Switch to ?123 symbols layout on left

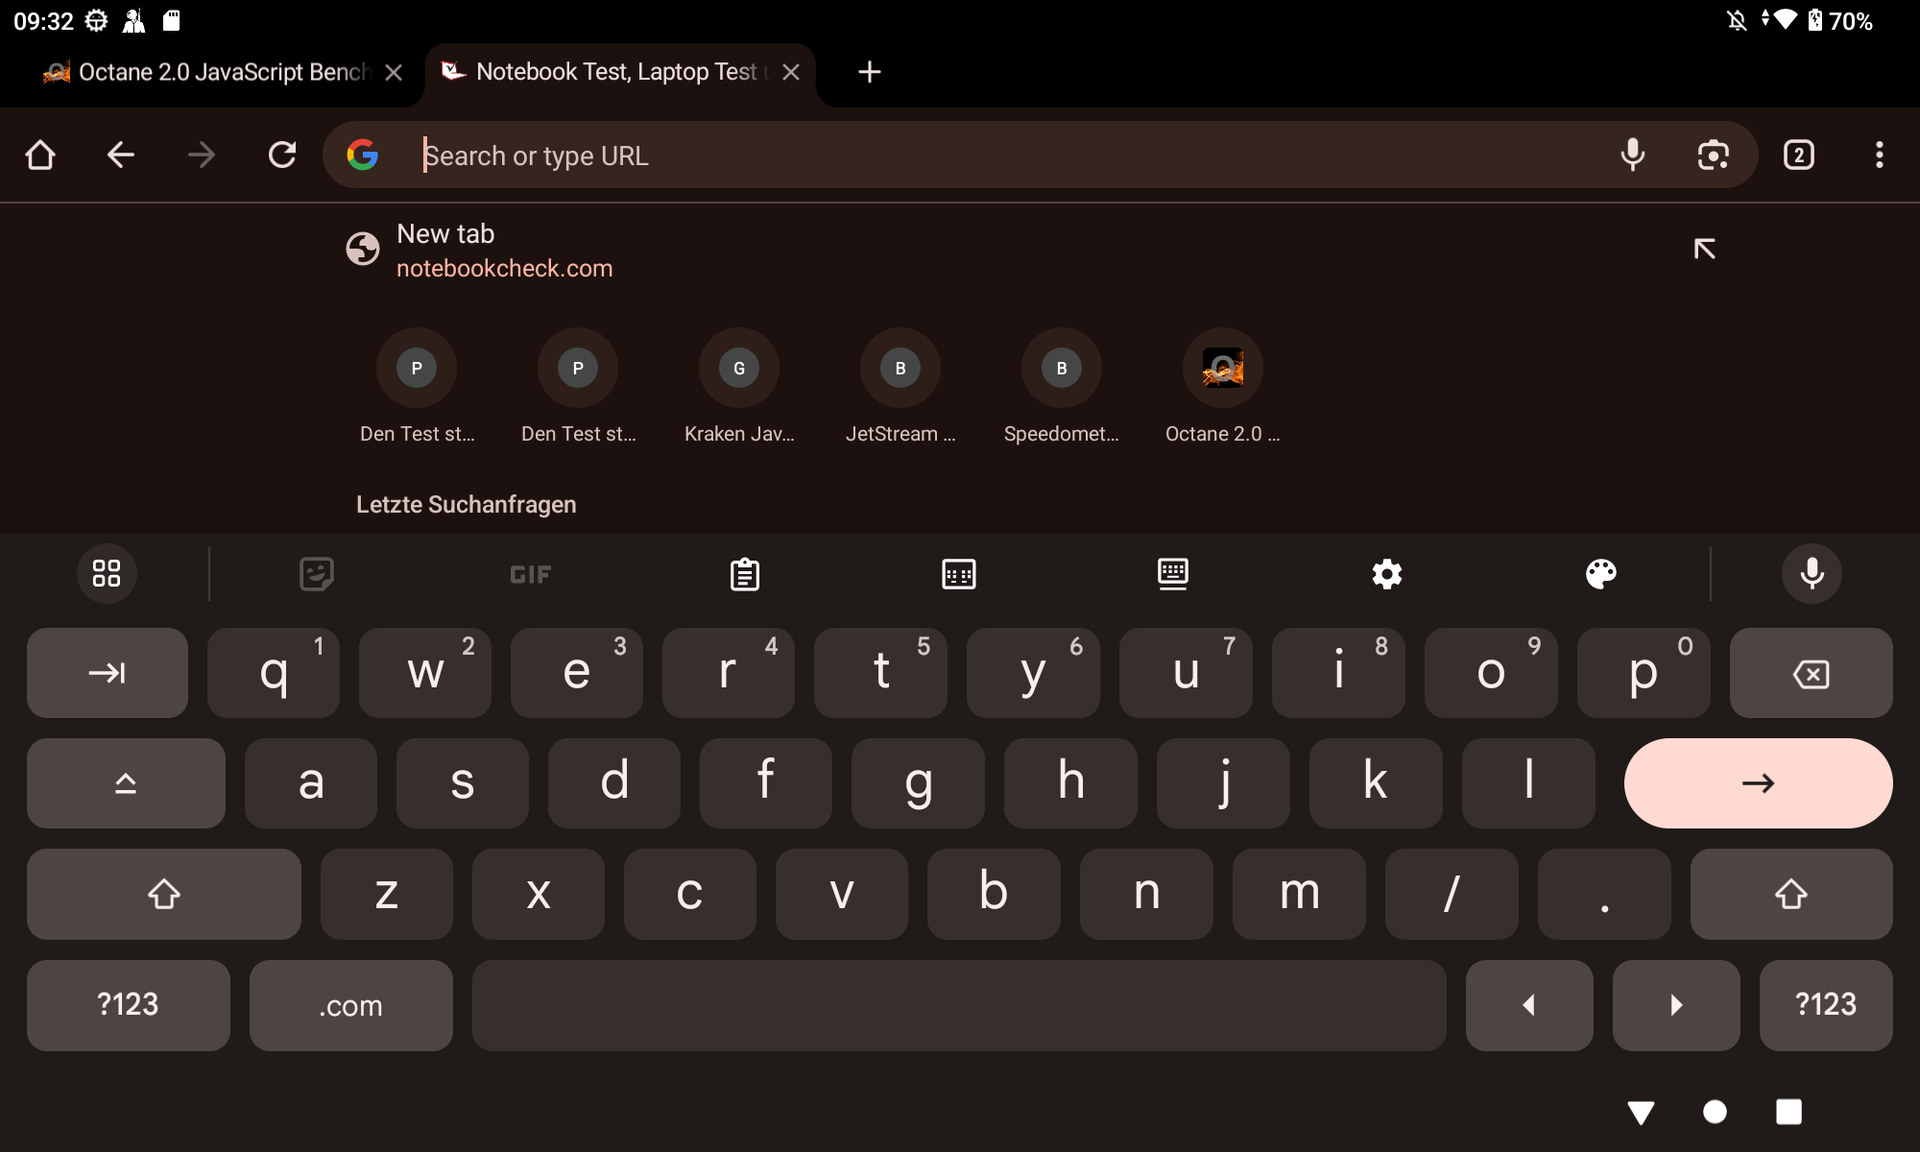point(128,1005)
